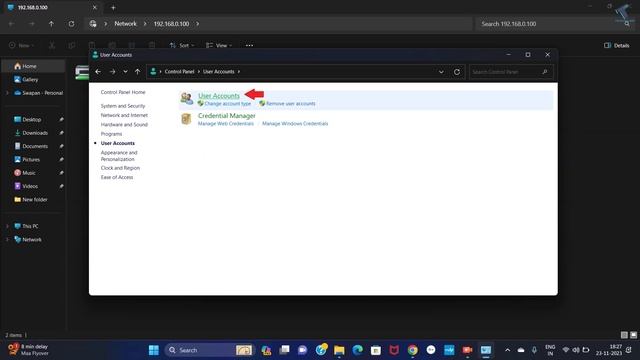
Task: Focus the Search Control Panel box
Action: [511, 72]
